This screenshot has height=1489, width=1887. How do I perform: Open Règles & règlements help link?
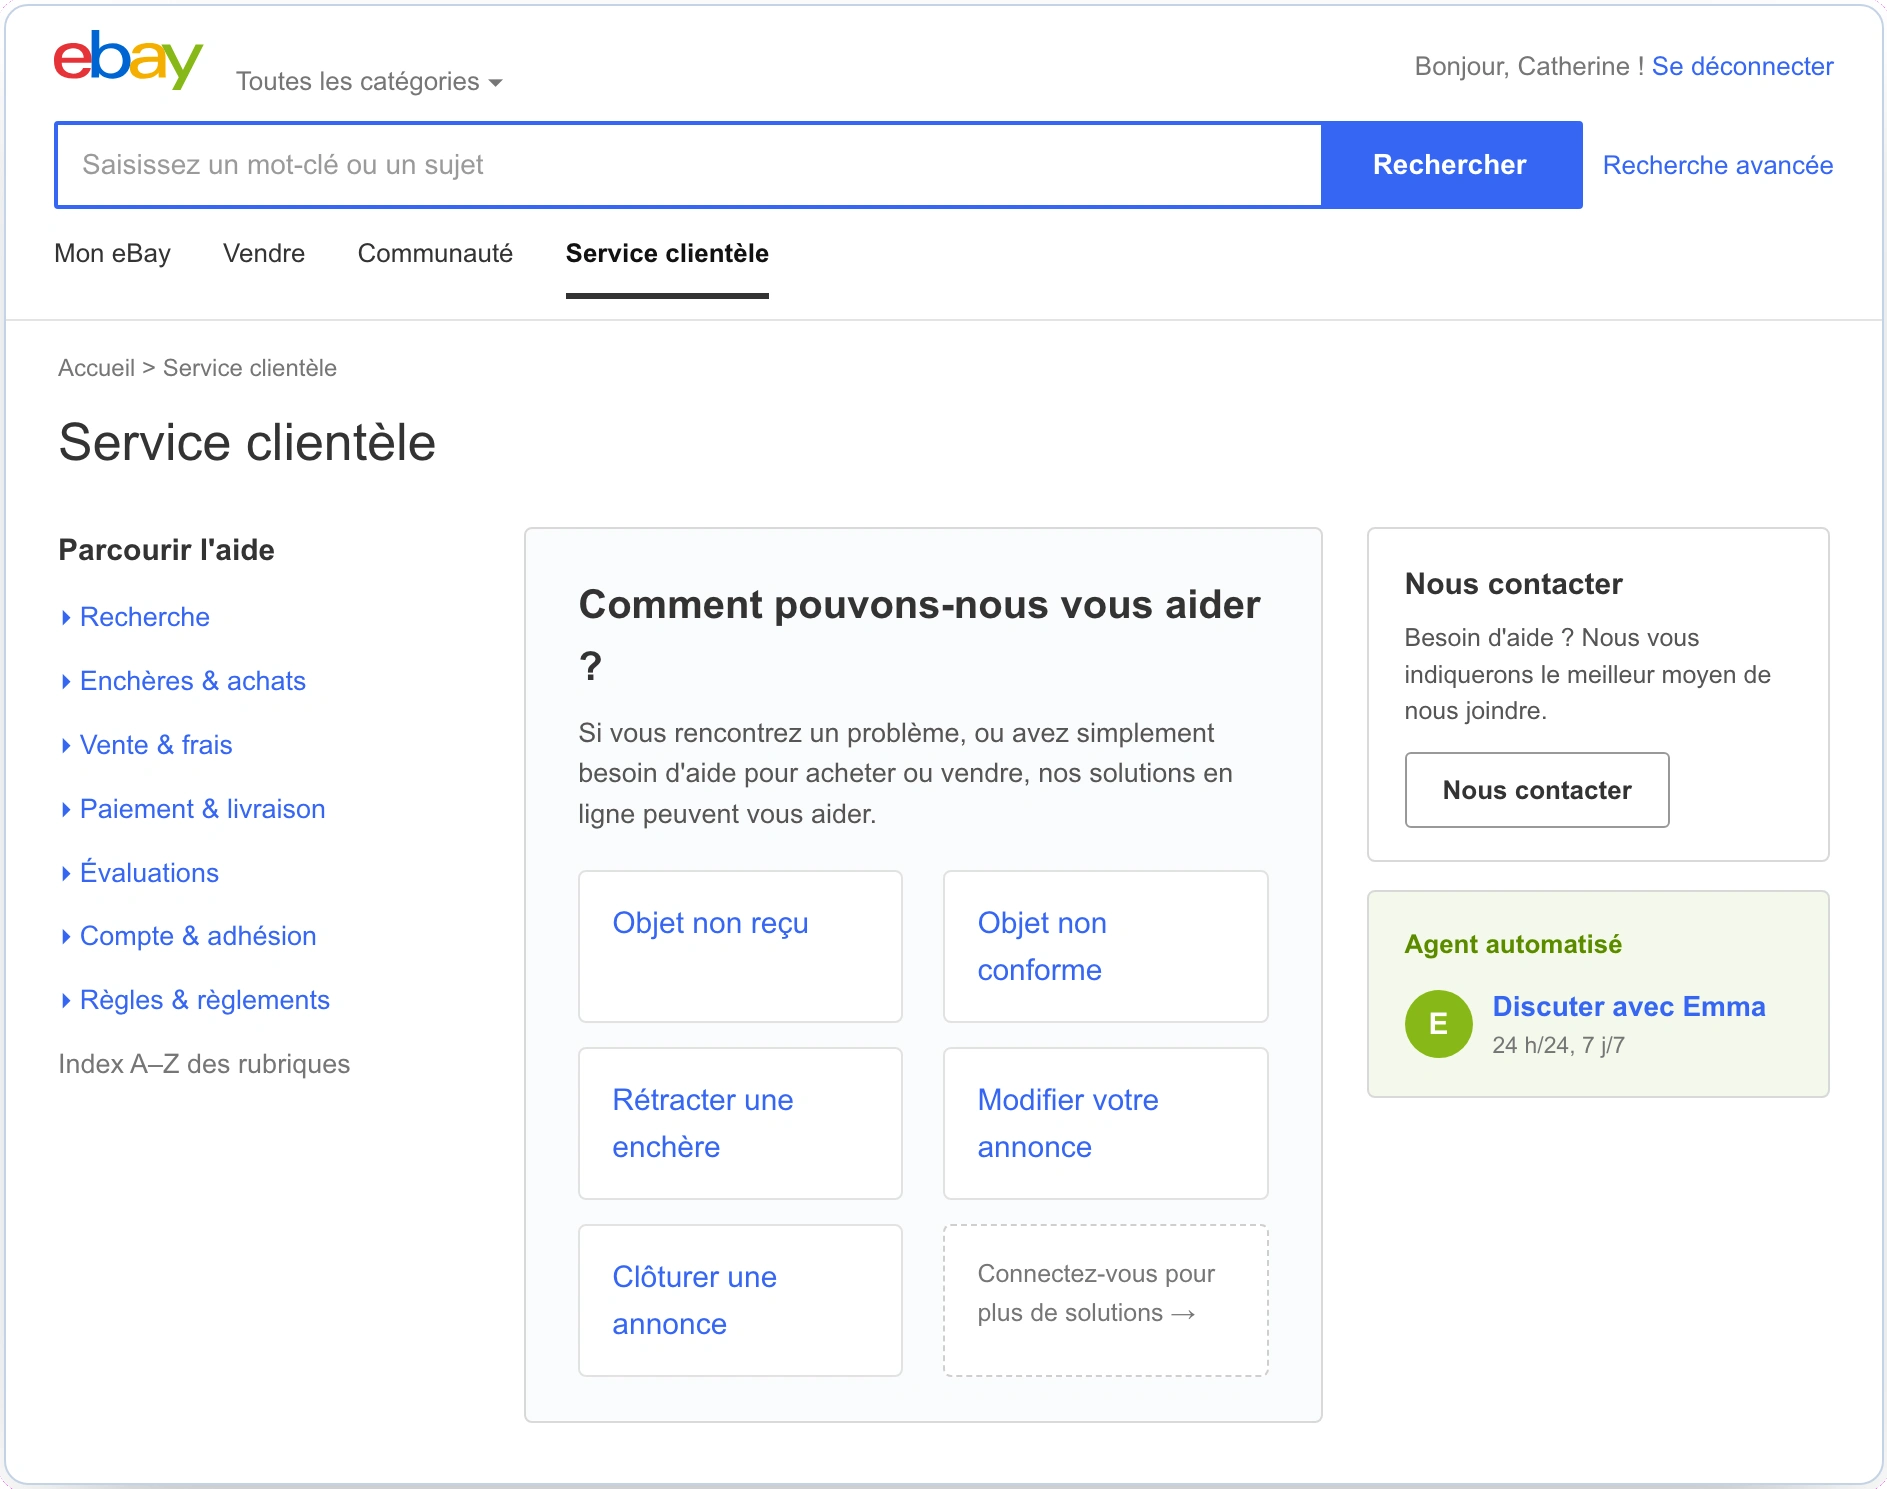click(x=205, y=1000)
